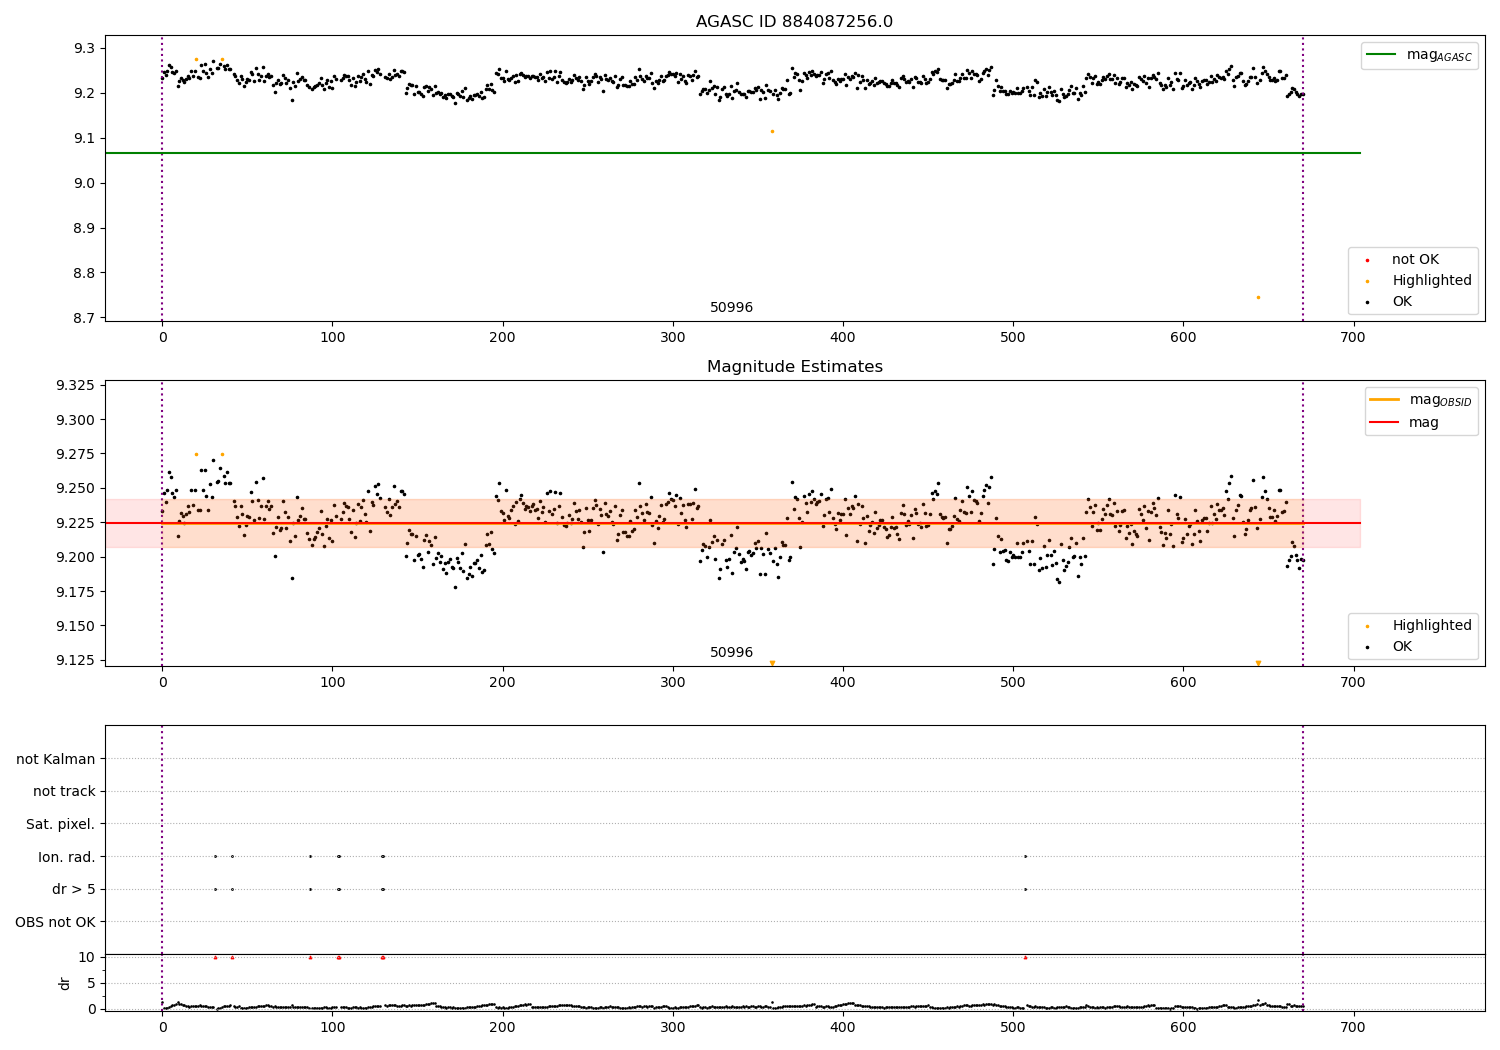Click the '9.0' y-axis tick of the top panel
Screen dimensions: 1500x1050
point(85,183)
